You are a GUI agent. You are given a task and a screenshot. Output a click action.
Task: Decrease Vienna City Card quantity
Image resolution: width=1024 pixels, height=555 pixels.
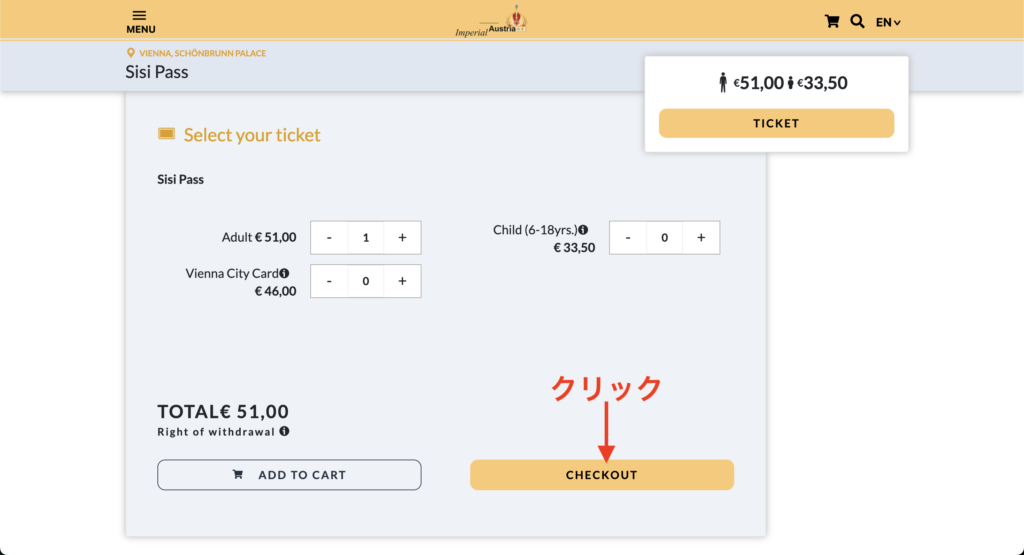[329, 281]
